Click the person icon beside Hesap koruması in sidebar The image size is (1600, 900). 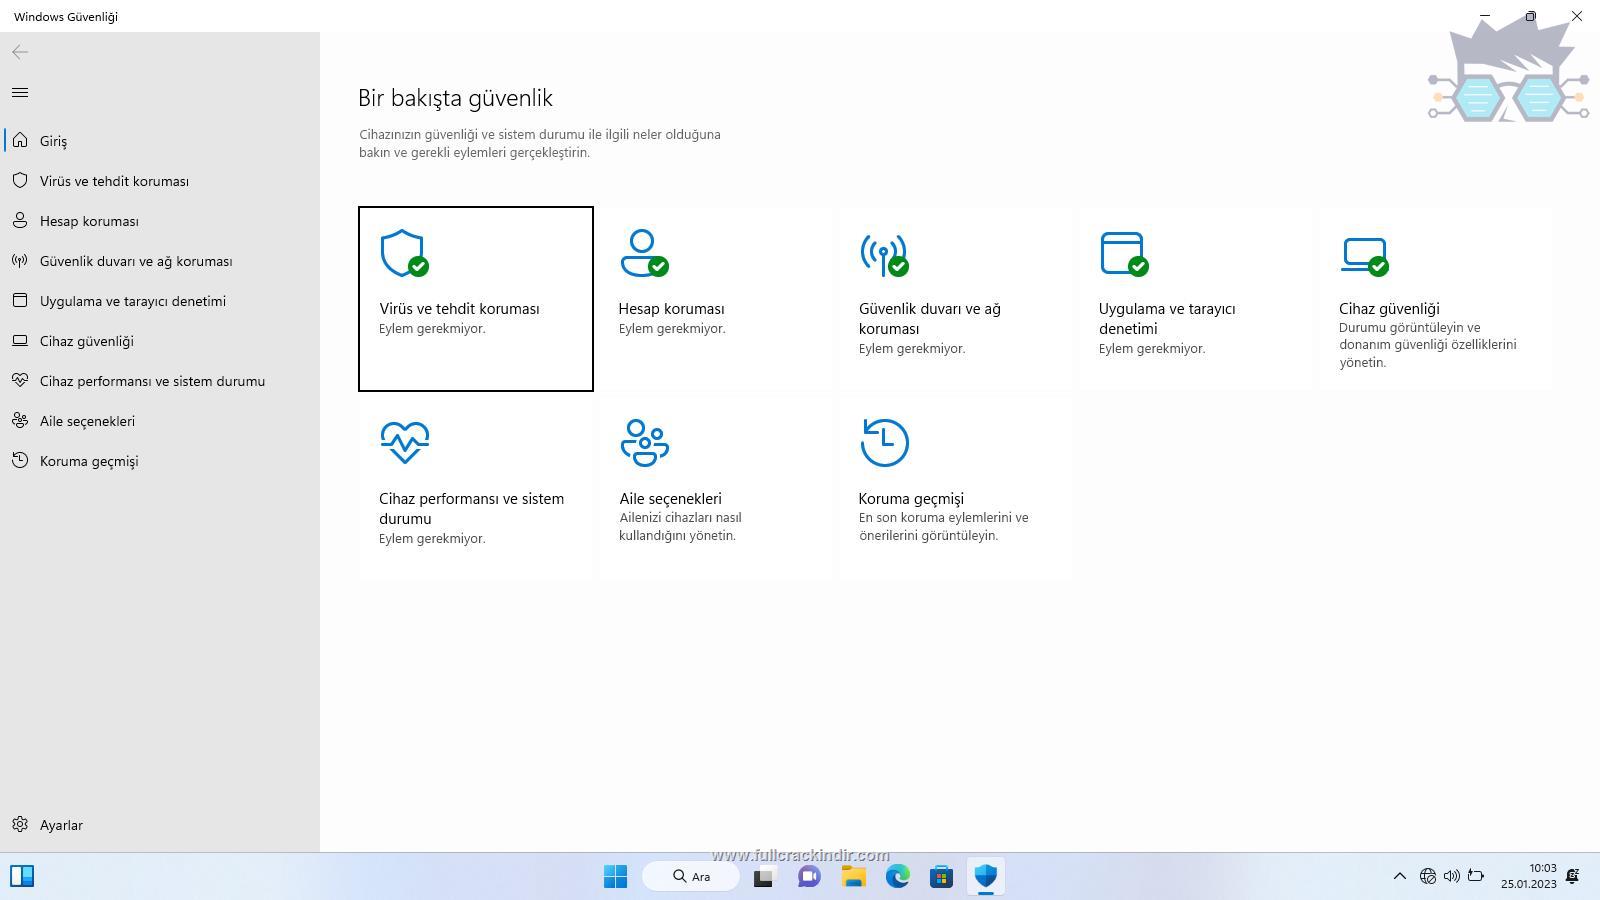pyautogui.click(x=20, y=221)
